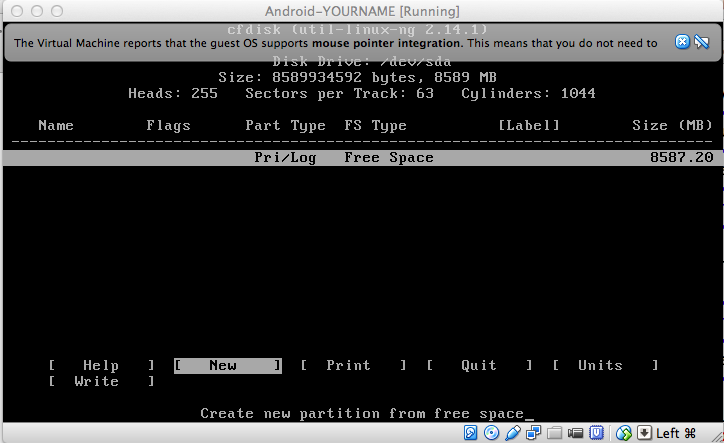Screen dimensions: 724x443
Task: Click the hard disk activity status icon
Action: 470,433
